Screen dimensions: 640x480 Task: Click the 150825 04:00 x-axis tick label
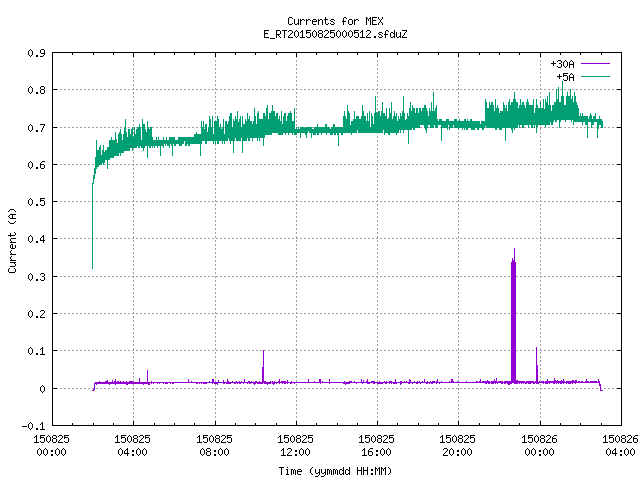coord(132,445)
